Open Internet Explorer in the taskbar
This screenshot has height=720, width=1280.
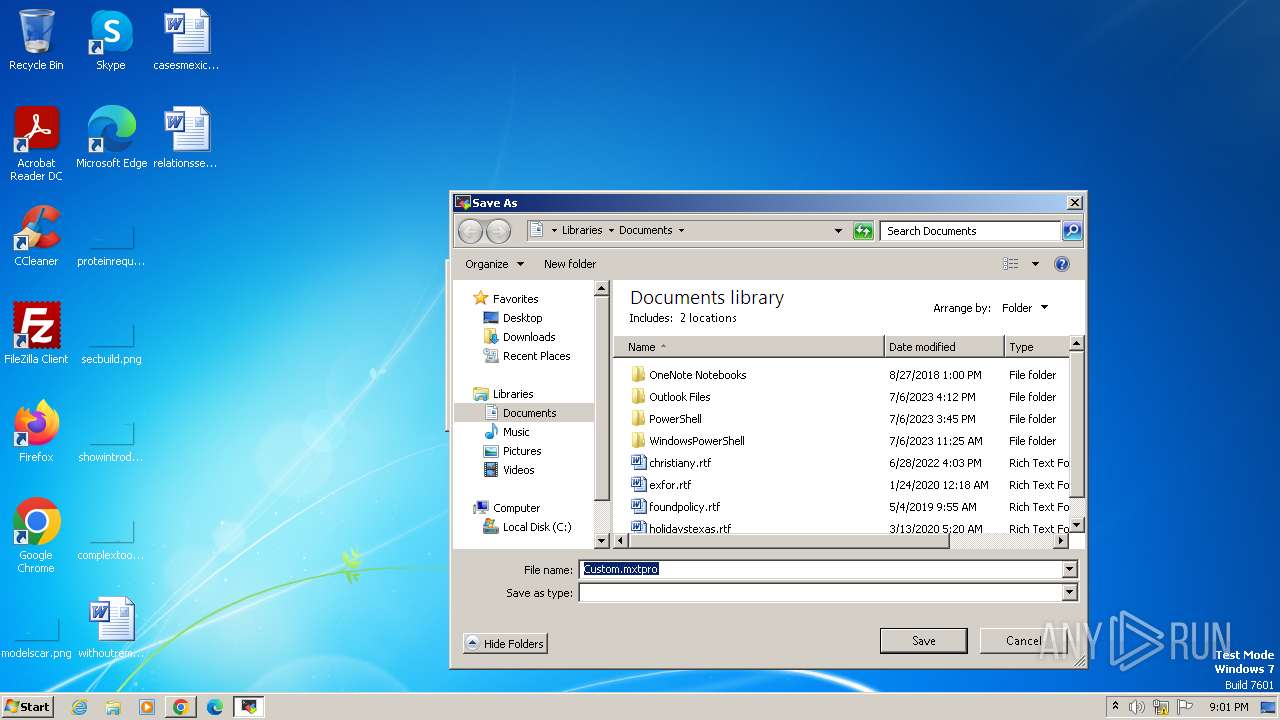(79, 707)
